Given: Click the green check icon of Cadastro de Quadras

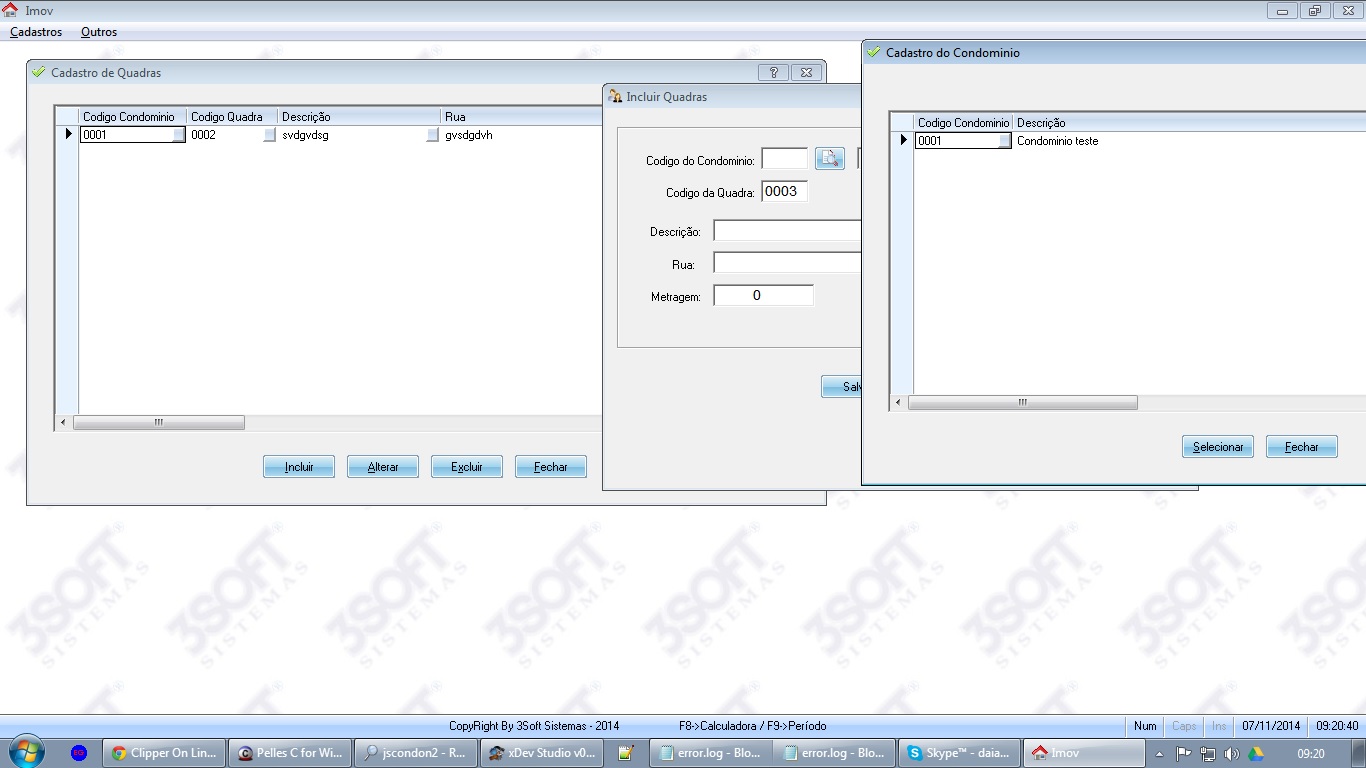Looking at the screenshot, I should click(39, 72).
